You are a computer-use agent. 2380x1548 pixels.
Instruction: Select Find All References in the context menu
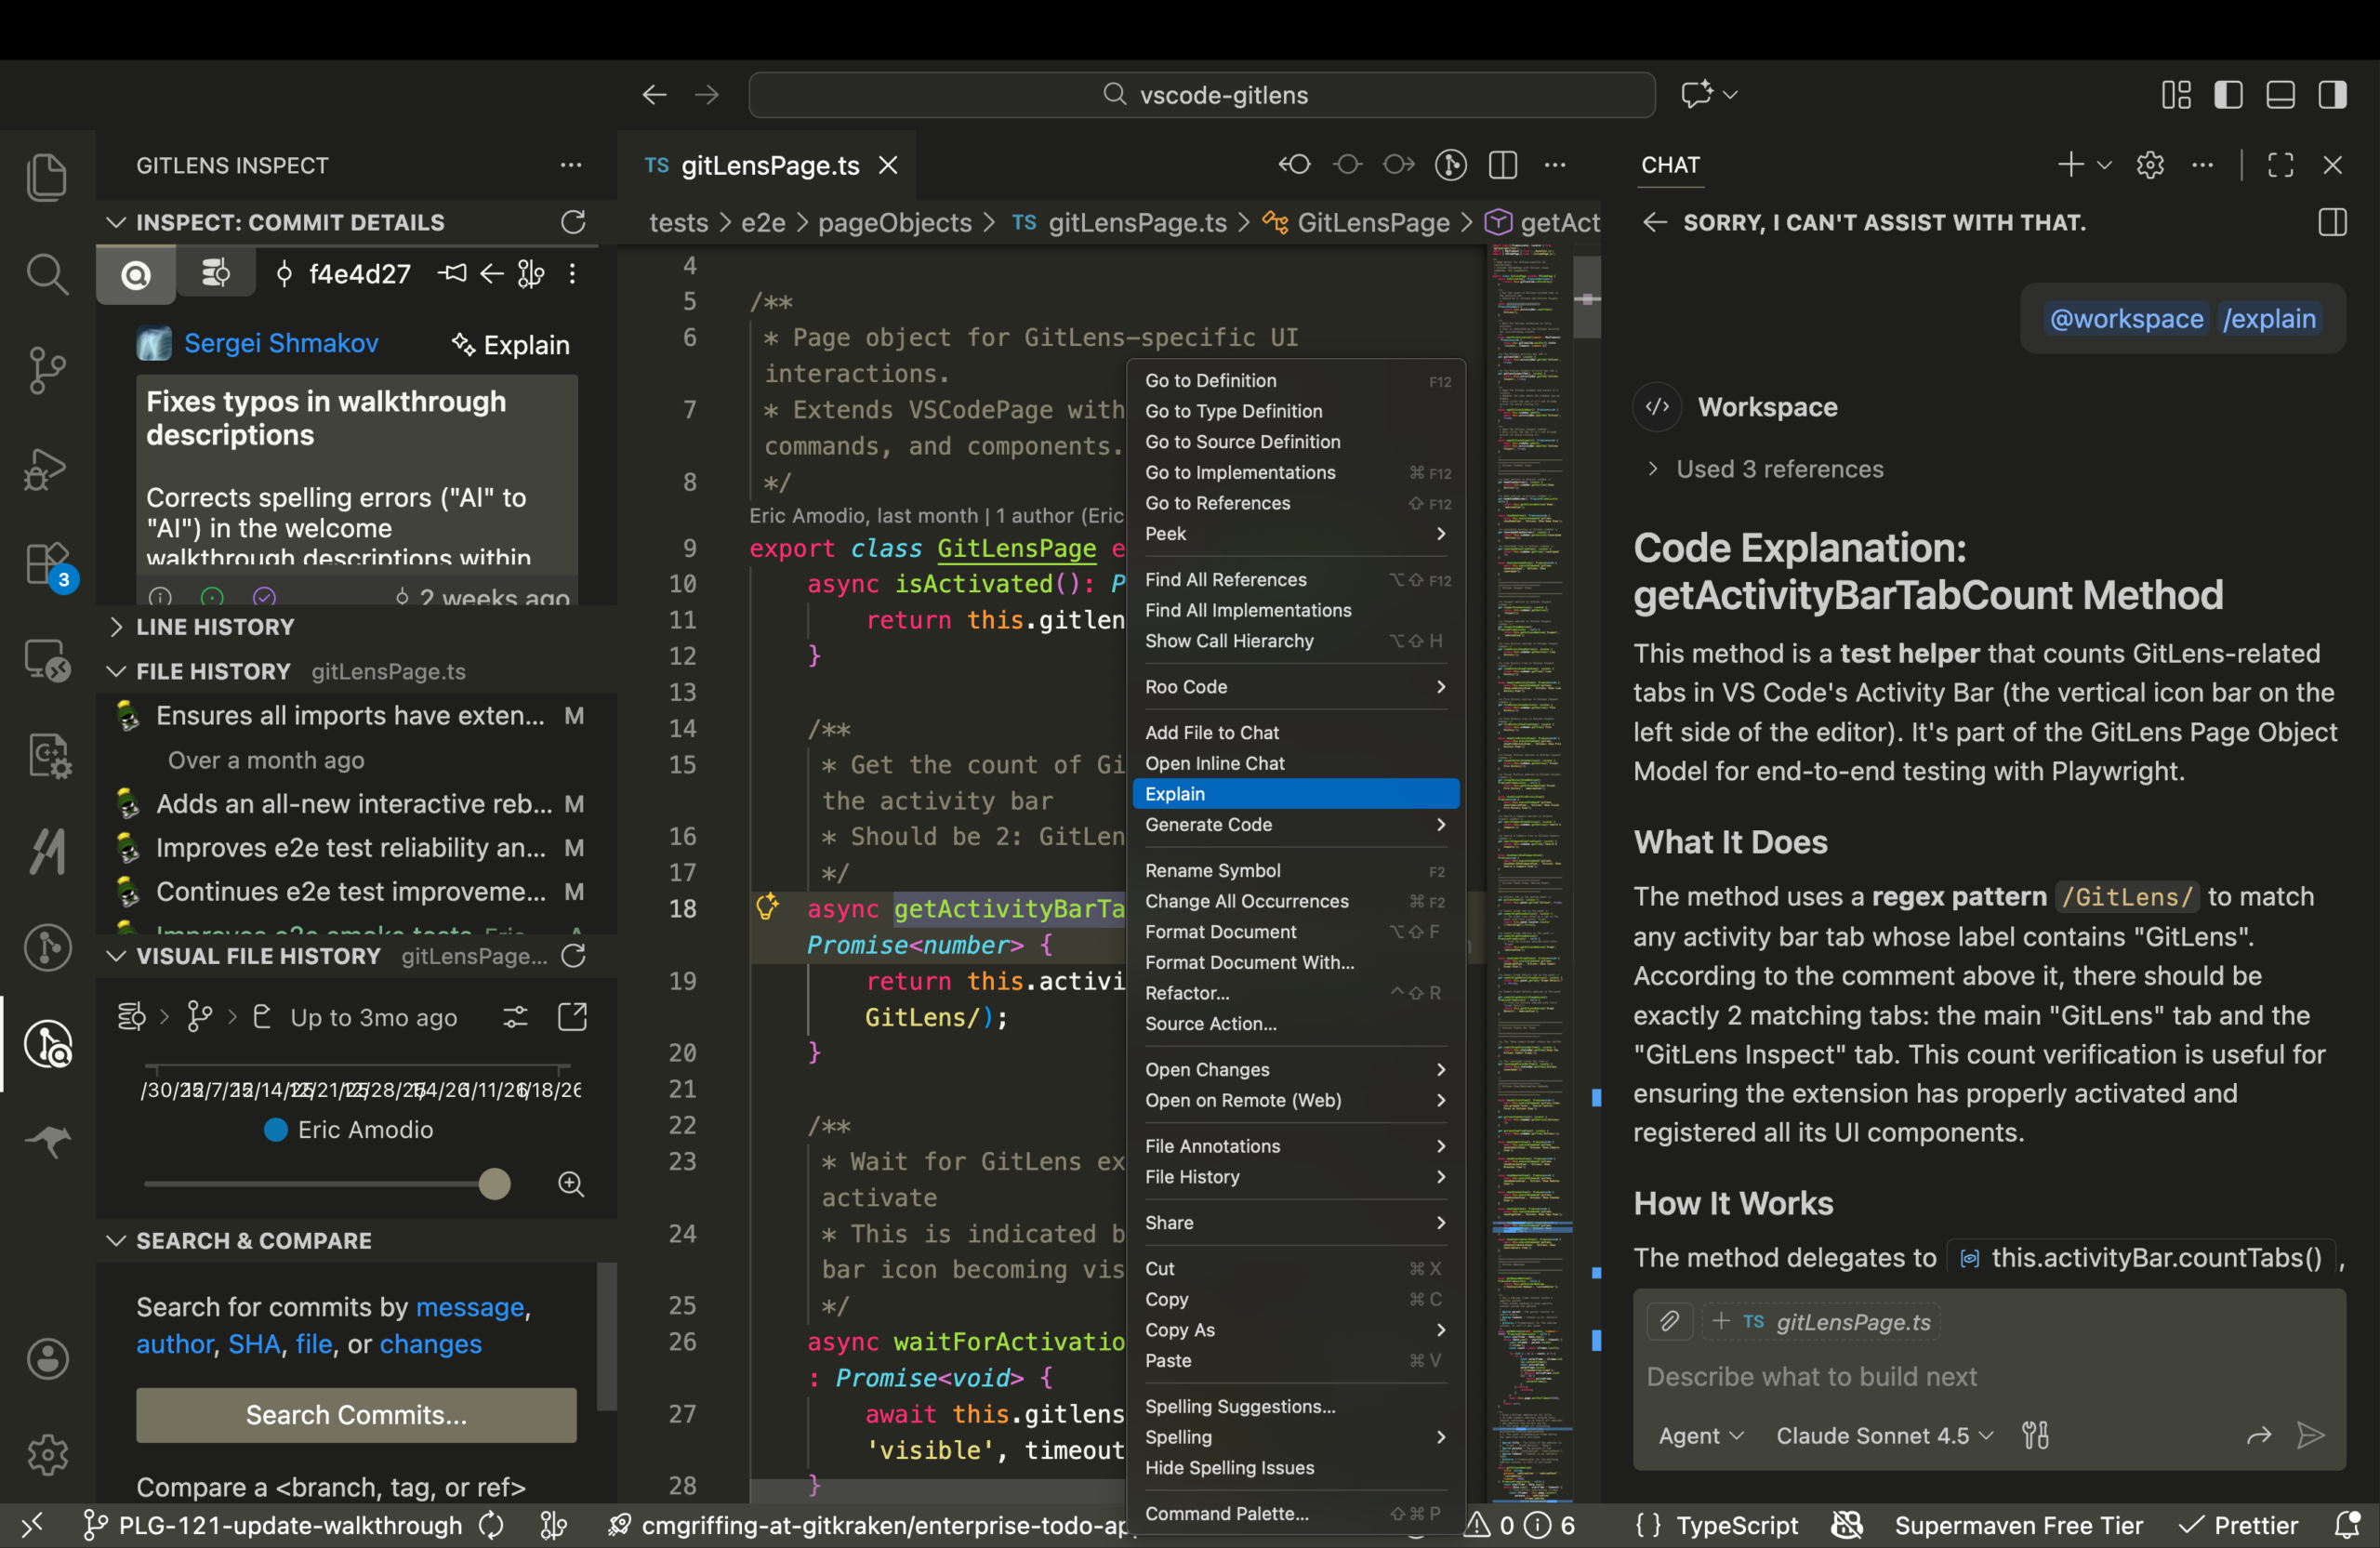[x=1225, y=579]
